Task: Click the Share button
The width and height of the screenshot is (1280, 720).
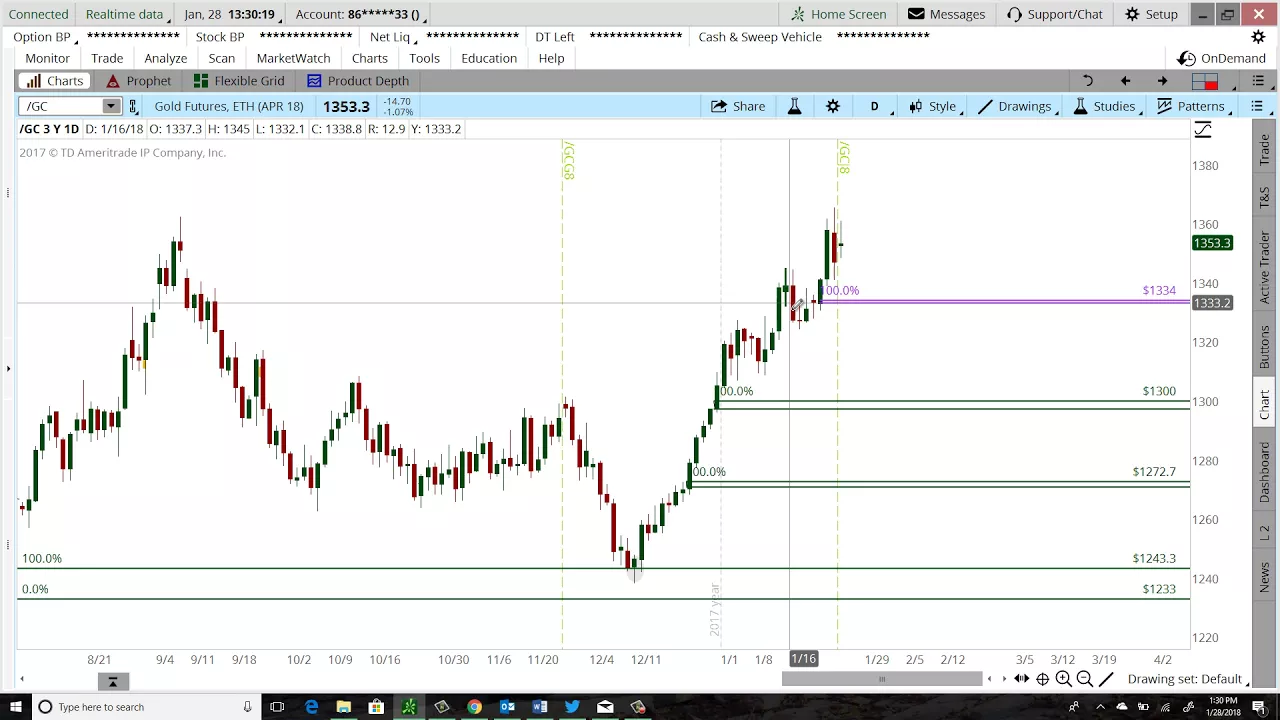Action: point(738,106)
